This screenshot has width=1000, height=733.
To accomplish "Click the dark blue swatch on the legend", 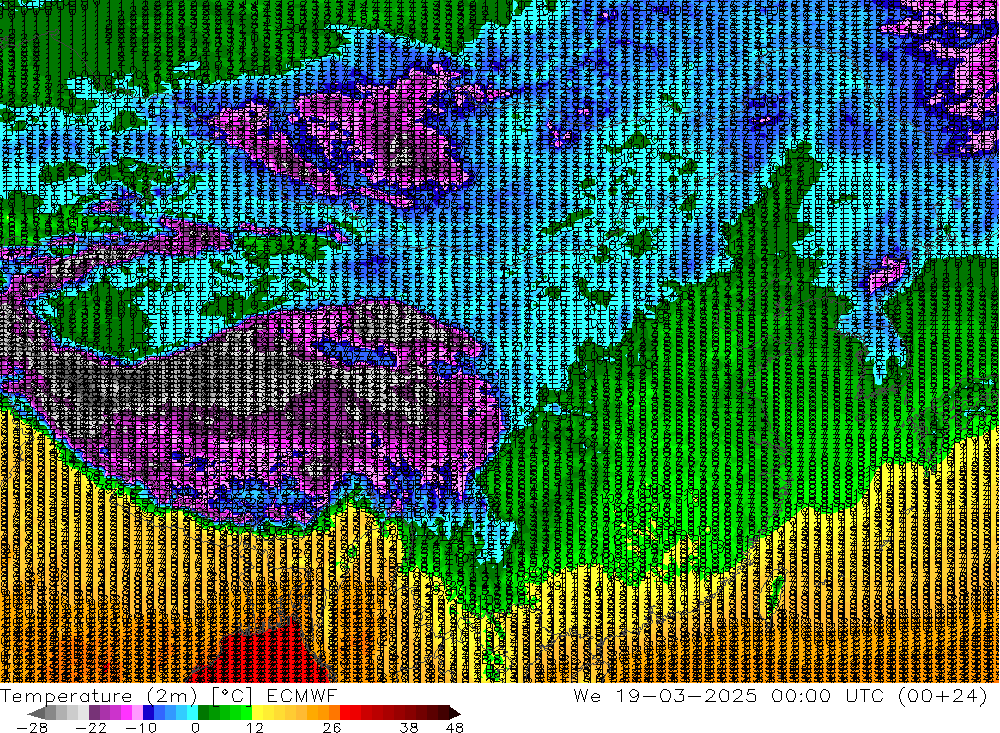I will pyautogui.click(x=148, y=712).
